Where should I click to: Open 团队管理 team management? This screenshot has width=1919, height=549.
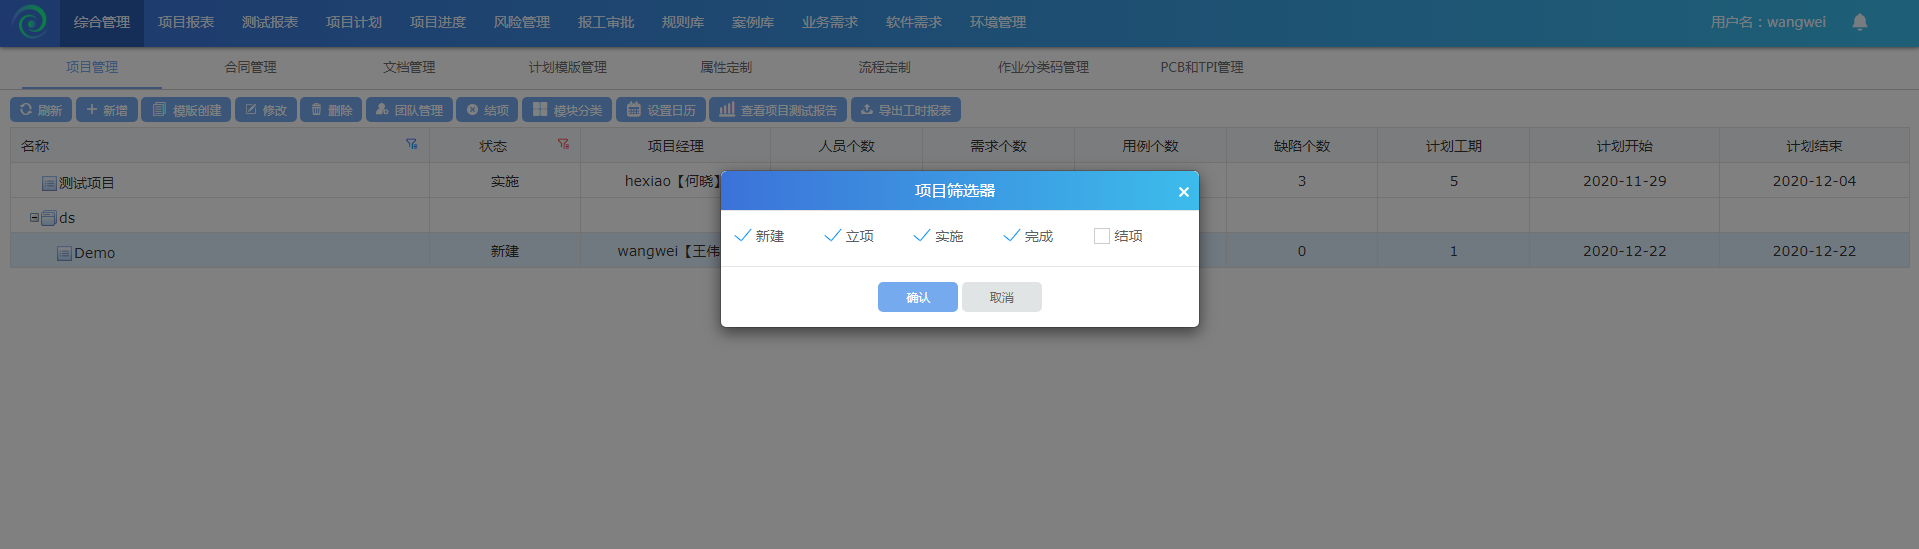409,110
